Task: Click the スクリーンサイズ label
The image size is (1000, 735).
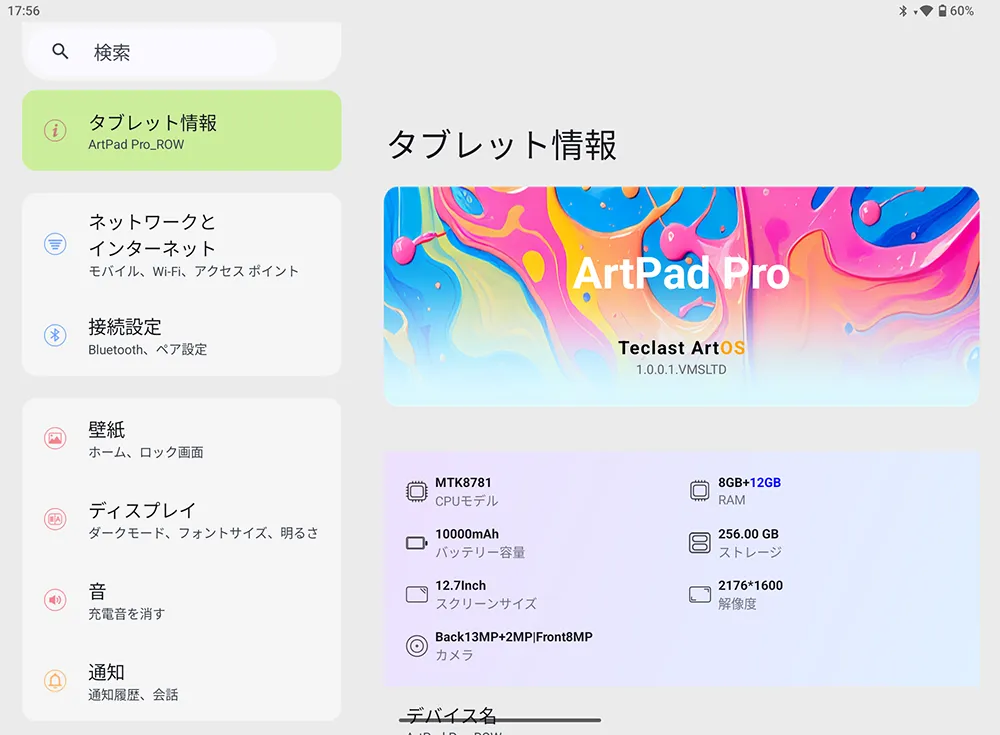Action: [x=486, y=604]
